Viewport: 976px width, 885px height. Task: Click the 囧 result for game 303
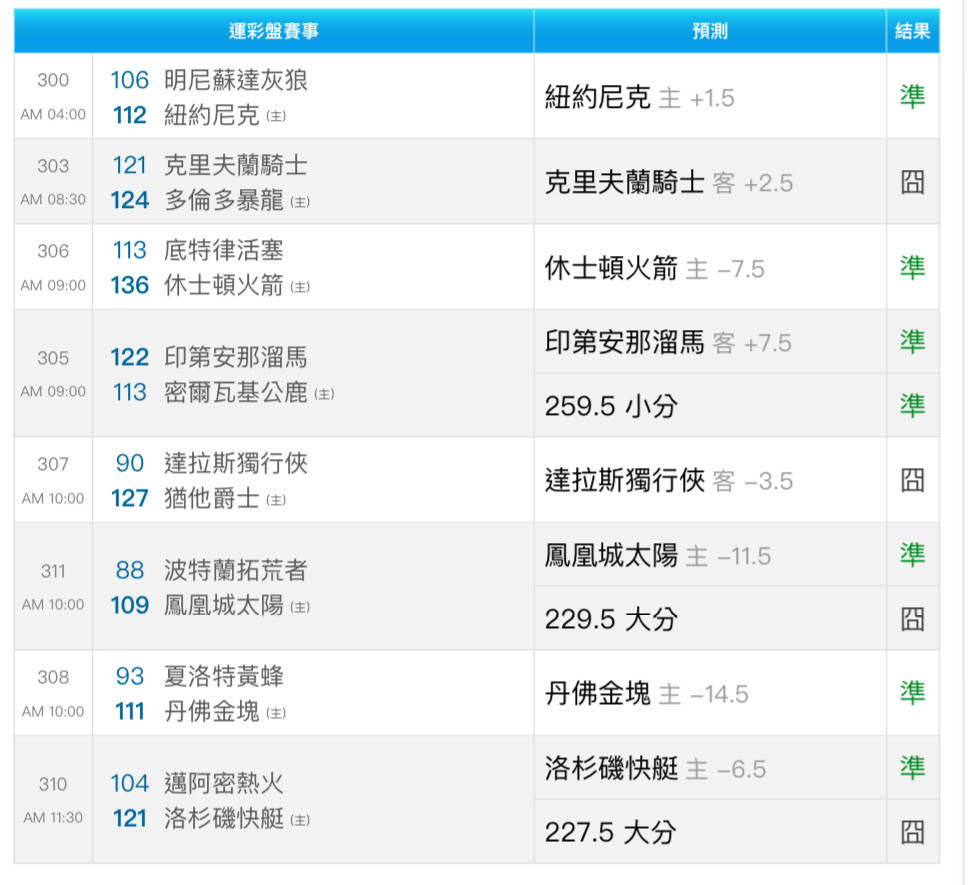click(x=913, y=182)
